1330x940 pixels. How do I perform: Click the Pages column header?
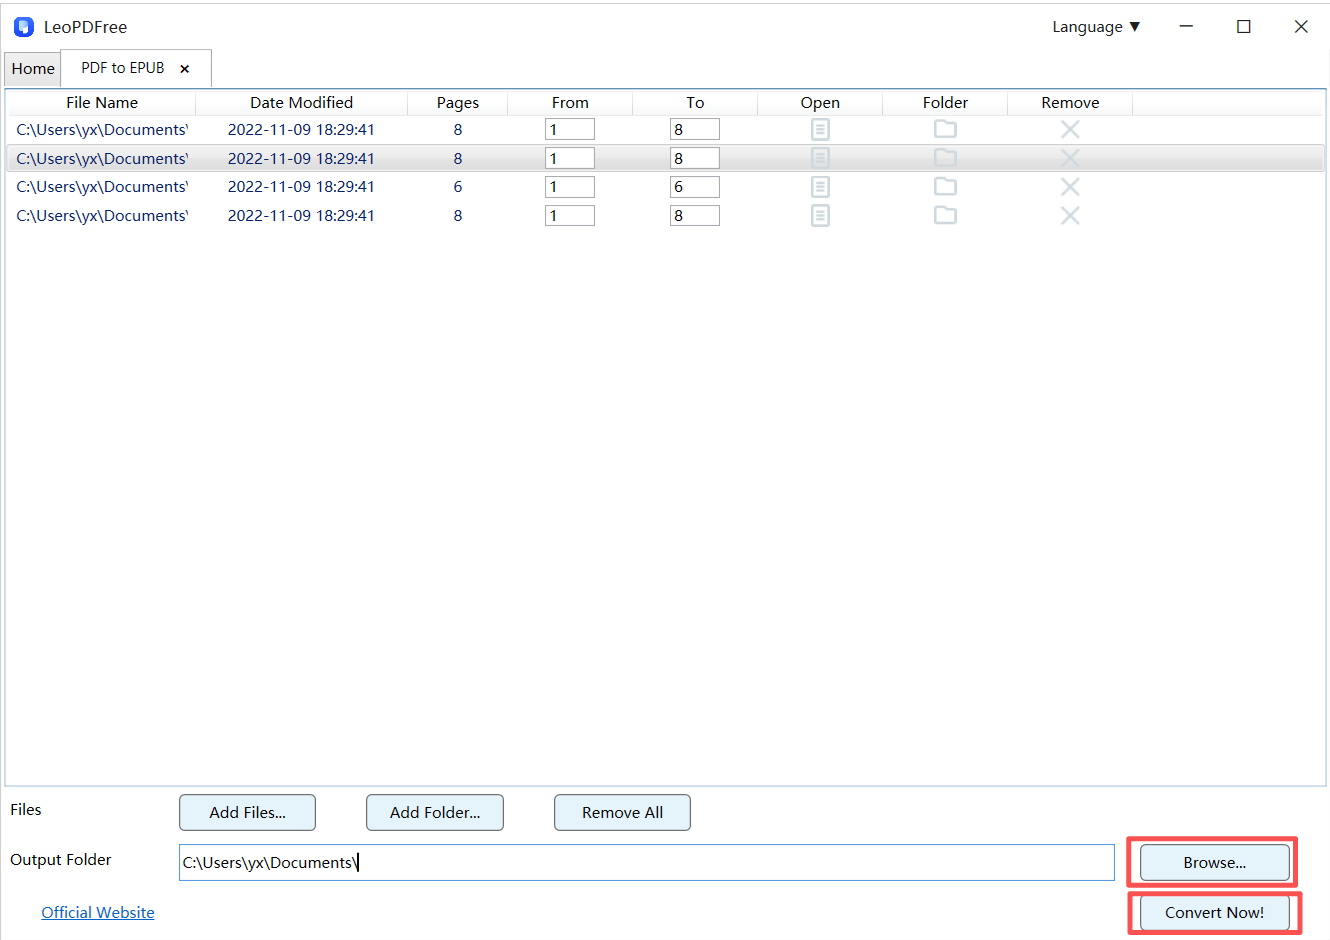pos(458,103)
